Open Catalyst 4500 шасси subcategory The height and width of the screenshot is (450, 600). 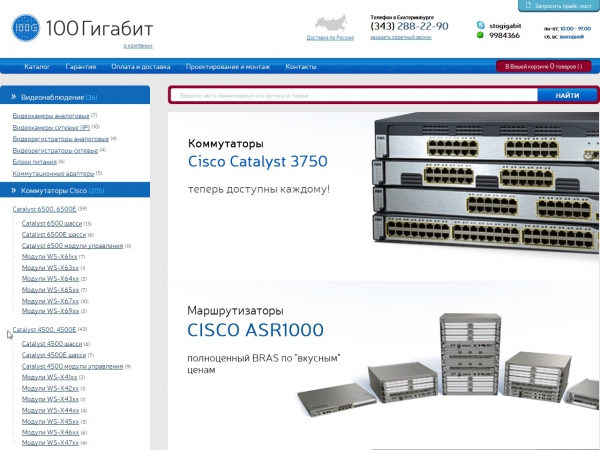tap(52, 344)
